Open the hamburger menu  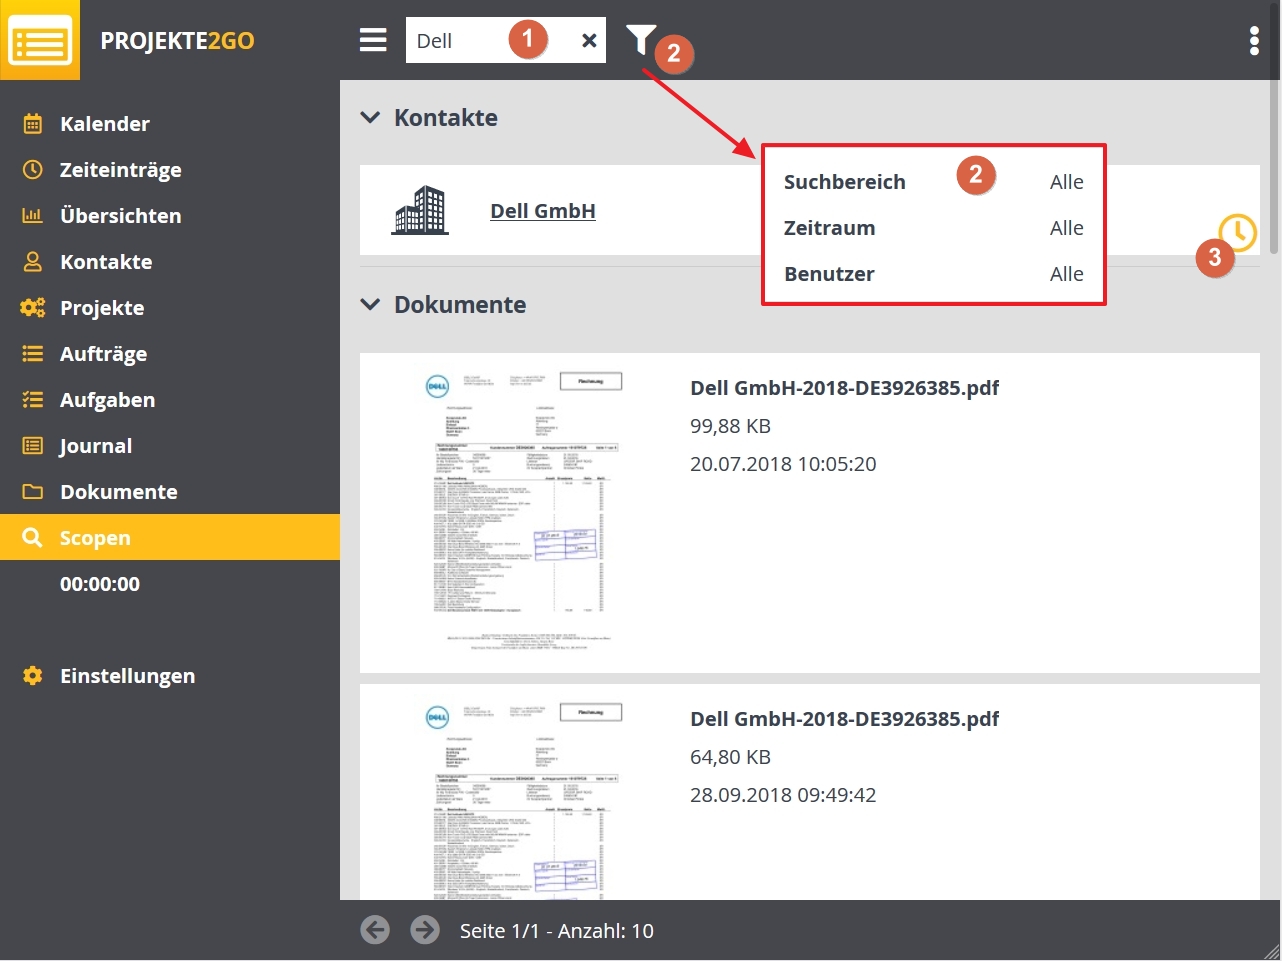373,40
